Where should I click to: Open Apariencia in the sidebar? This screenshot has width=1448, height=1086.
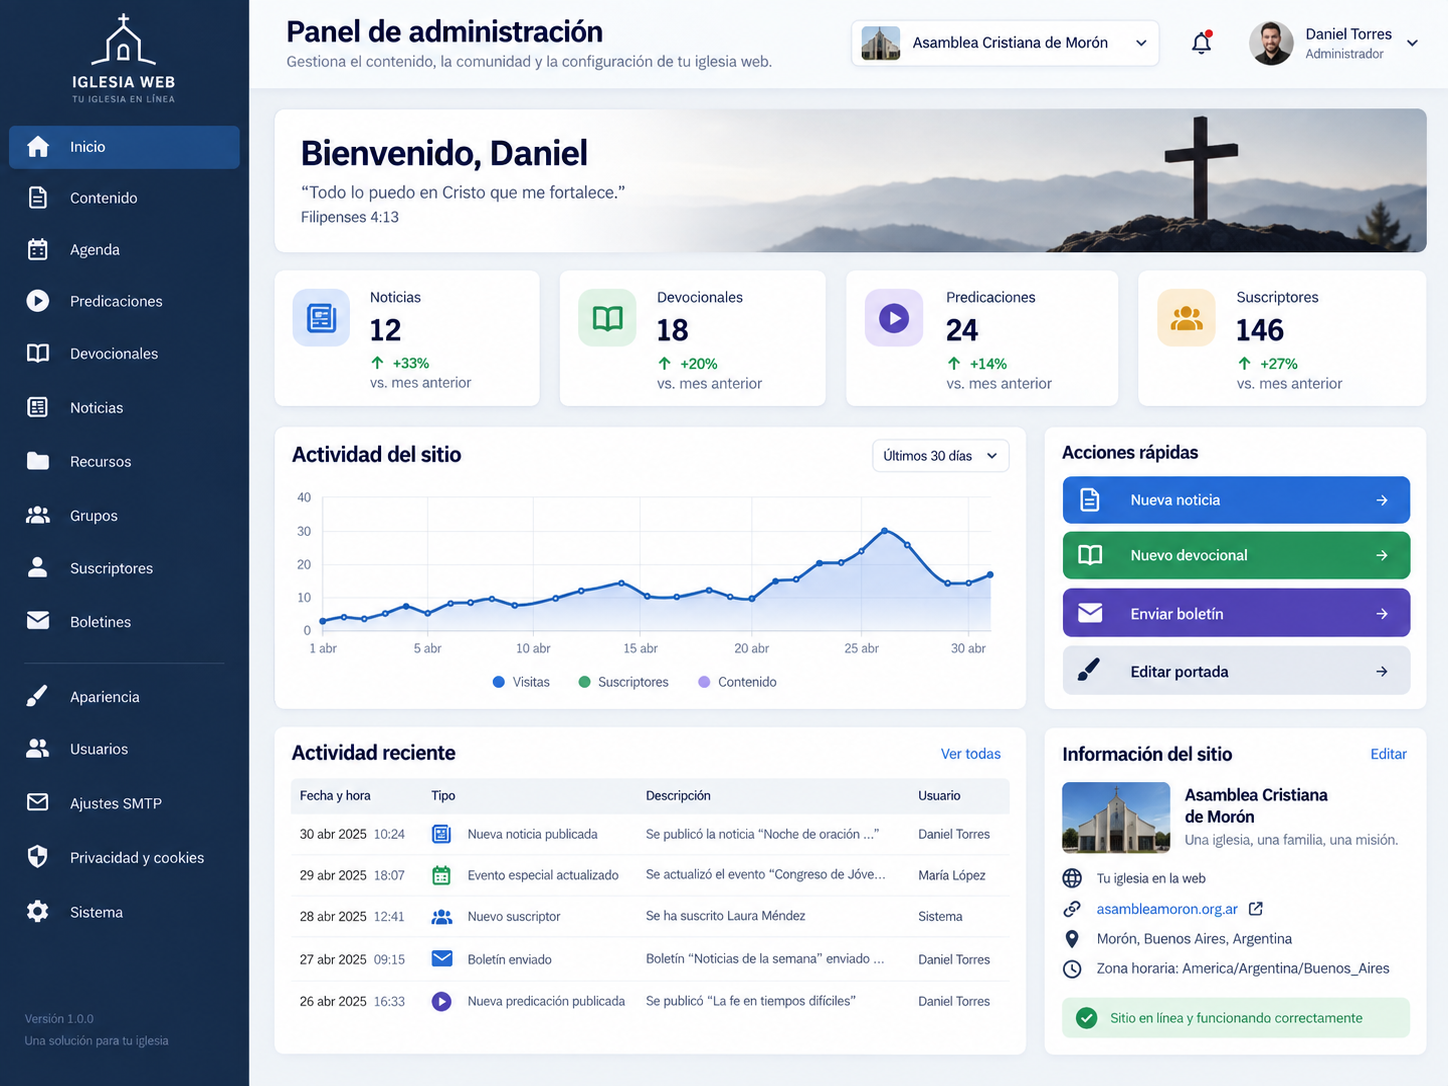(124, 697)
